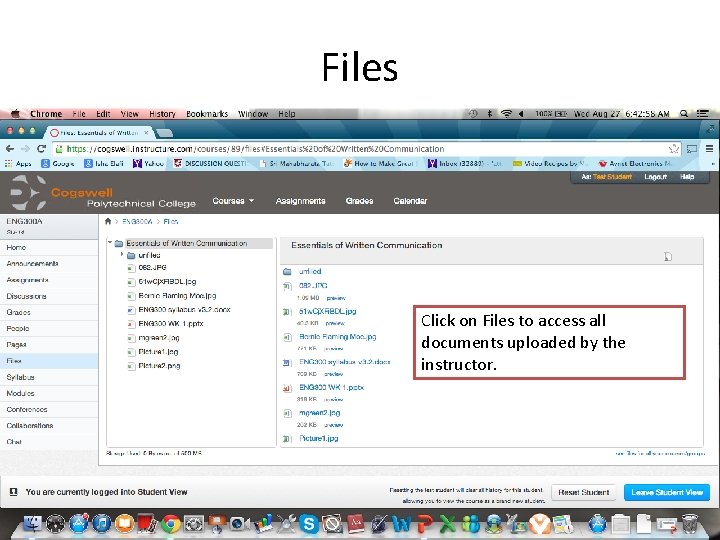Open the Apple menu
This screenshot has height=540, width=720.
pyautogui.click(x=15, y=113)
